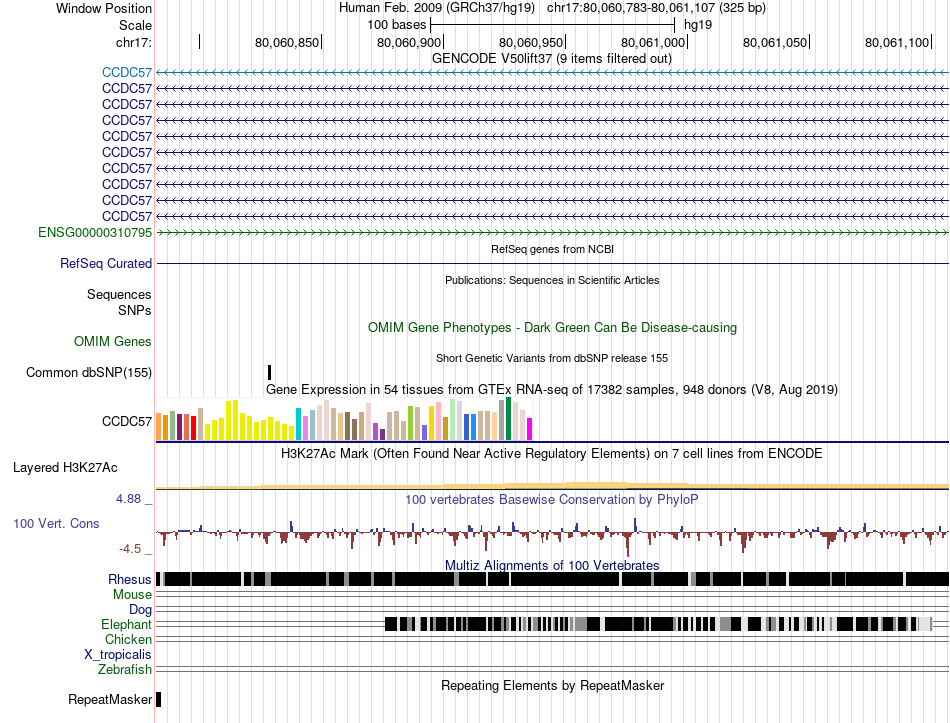Screen dimensions: 950x723
Task: Open the H3K27Ac Mark ENCODE track title
Action: coord(551,454)
